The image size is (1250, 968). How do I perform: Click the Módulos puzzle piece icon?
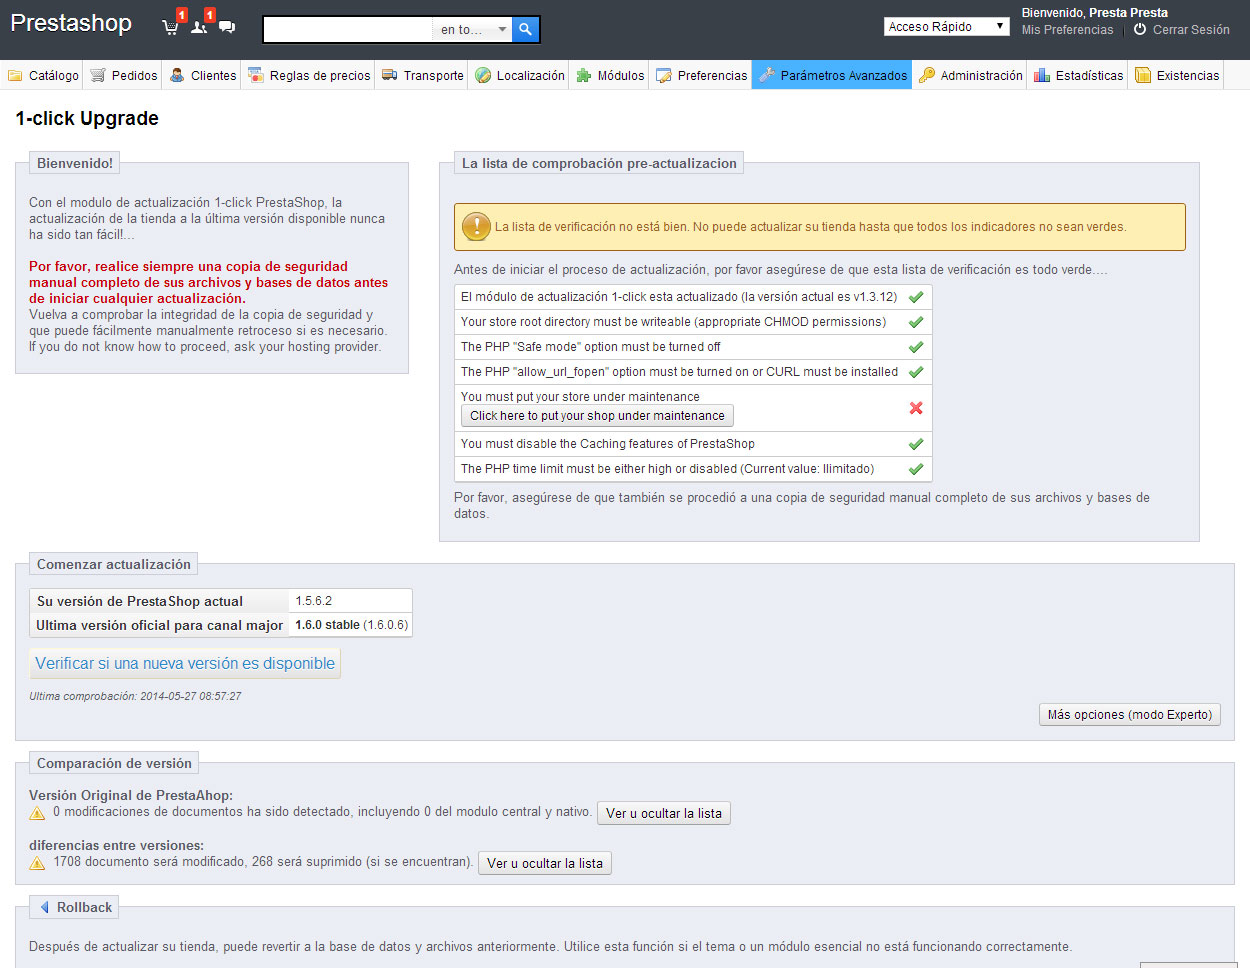[x=584, y=75]
